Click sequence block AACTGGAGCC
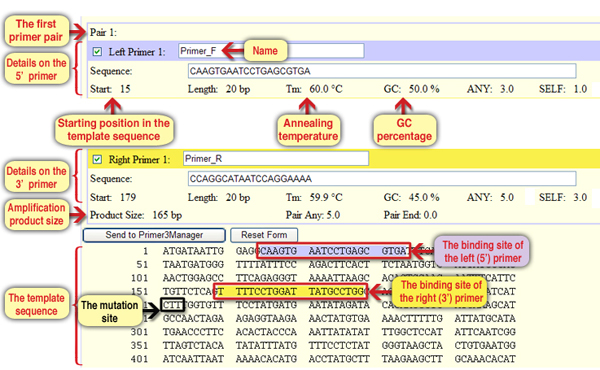 (x=193, y=278)
